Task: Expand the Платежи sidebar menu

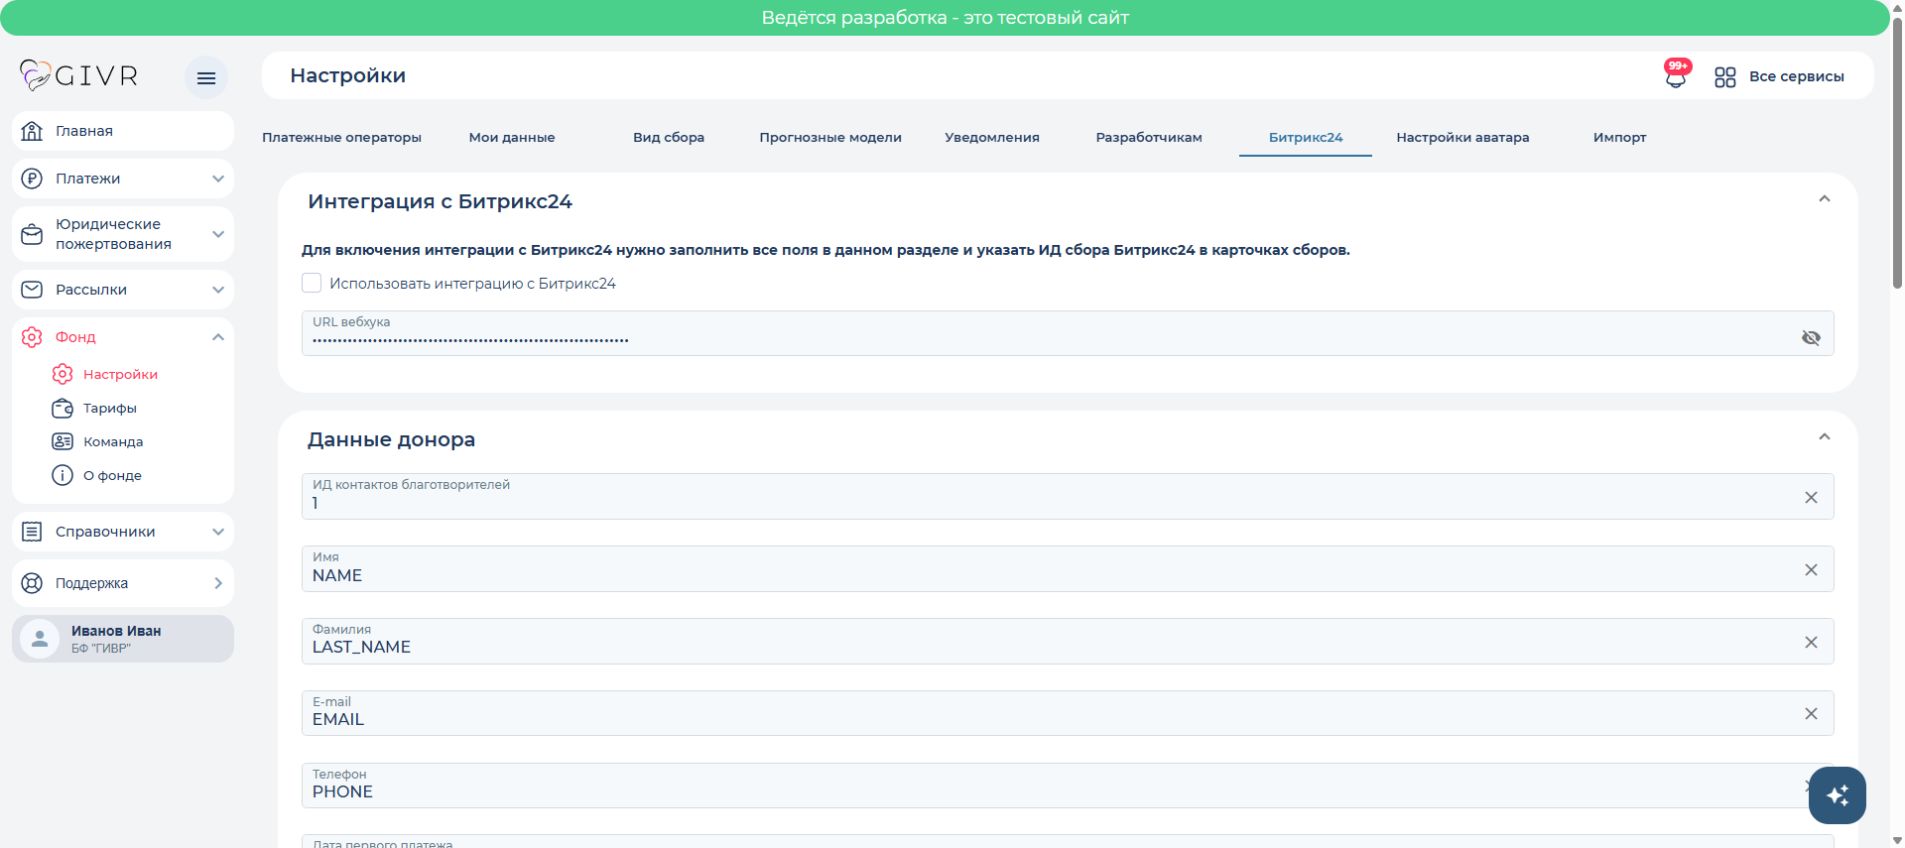Action: coord(218,179)
